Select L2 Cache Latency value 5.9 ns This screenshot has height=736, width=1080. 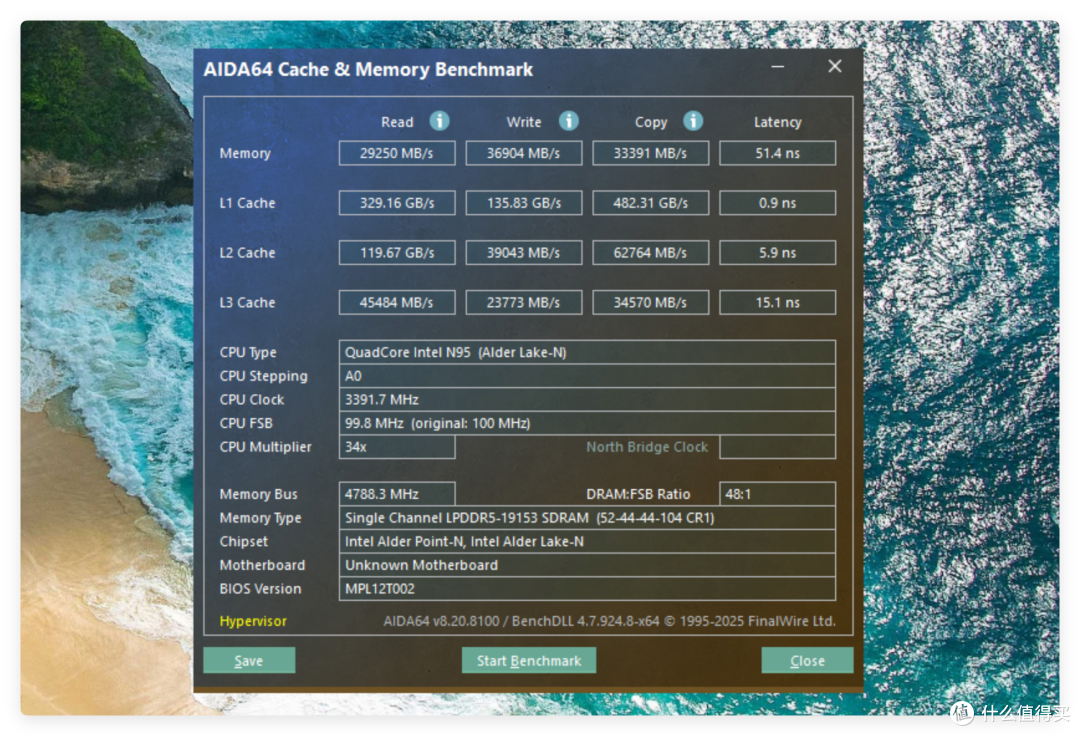click(778, 253)
